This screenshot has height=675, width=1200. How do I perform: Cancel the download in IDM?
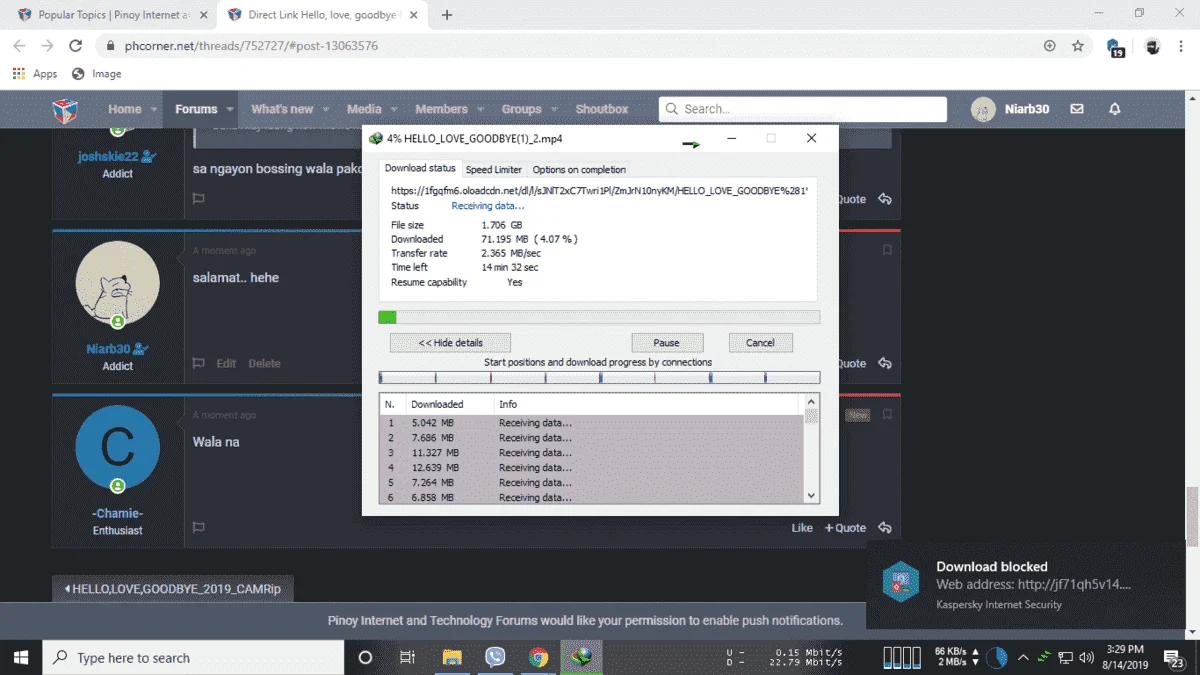tap(760, 342)
